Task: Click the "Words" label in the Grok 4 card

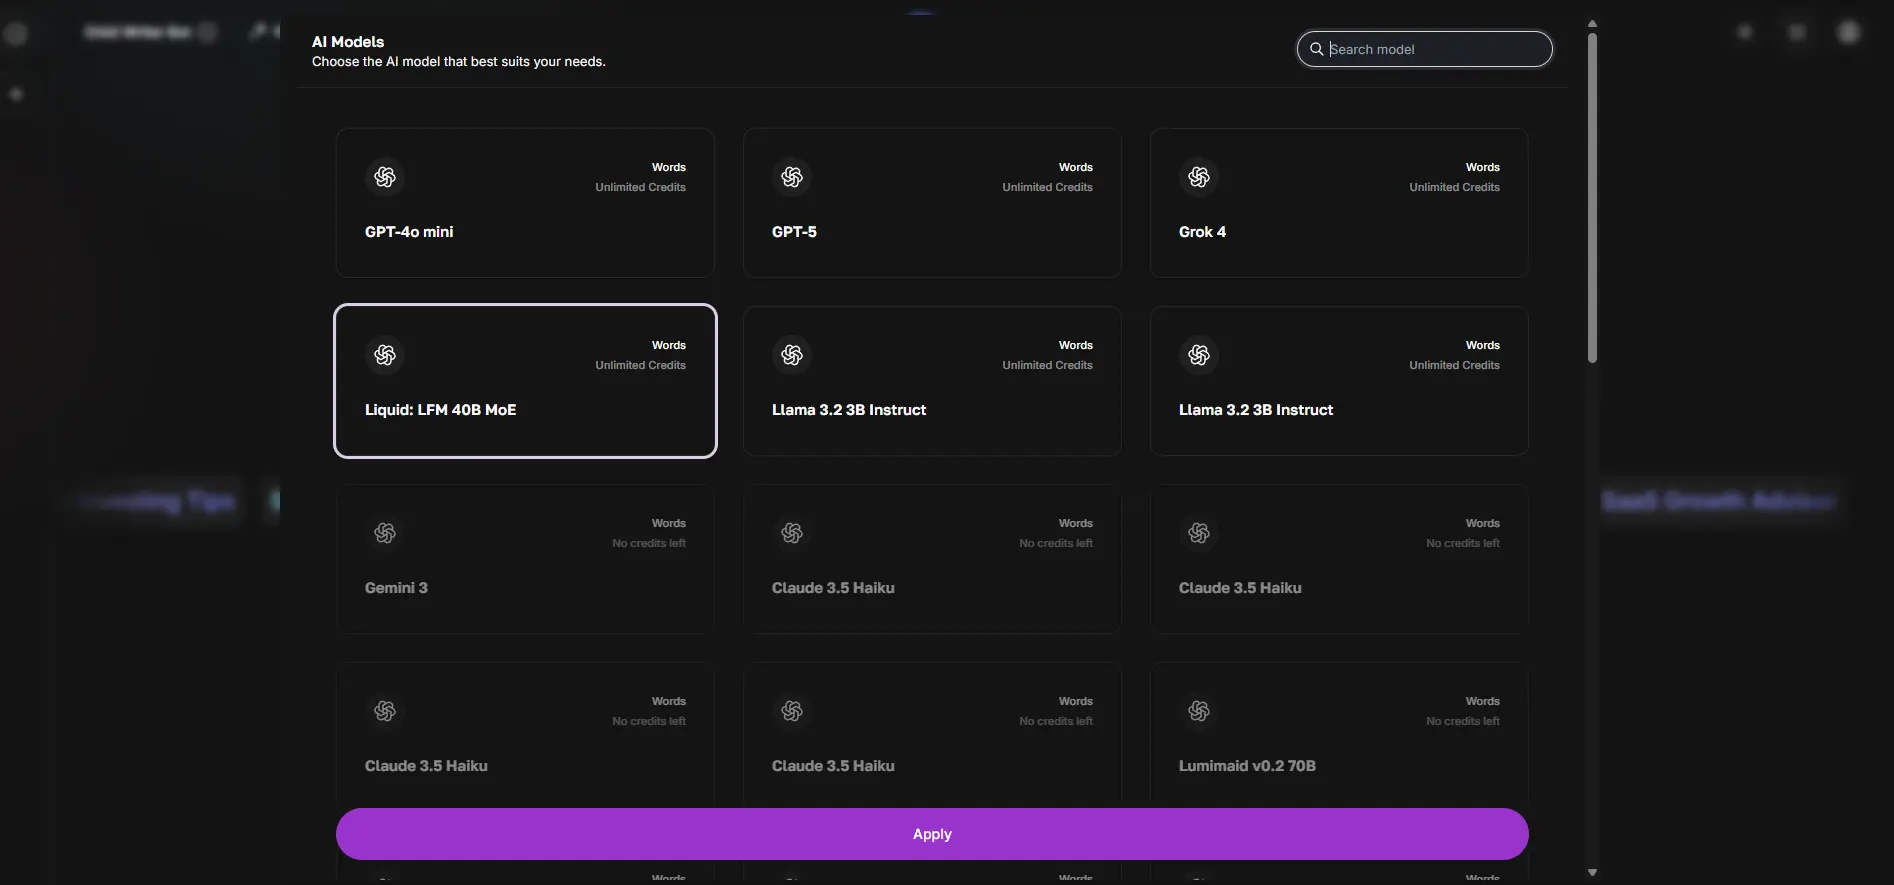Action: point(1483,167)
